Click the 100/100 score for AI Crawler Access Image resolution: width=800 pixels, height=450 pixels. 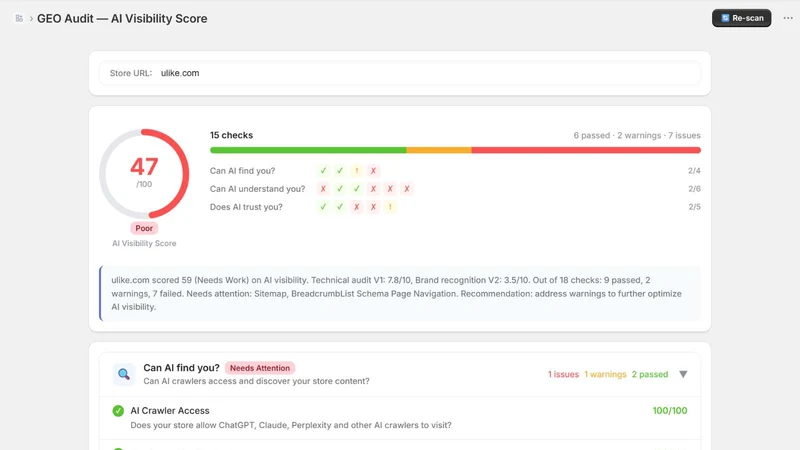[669, 411]
